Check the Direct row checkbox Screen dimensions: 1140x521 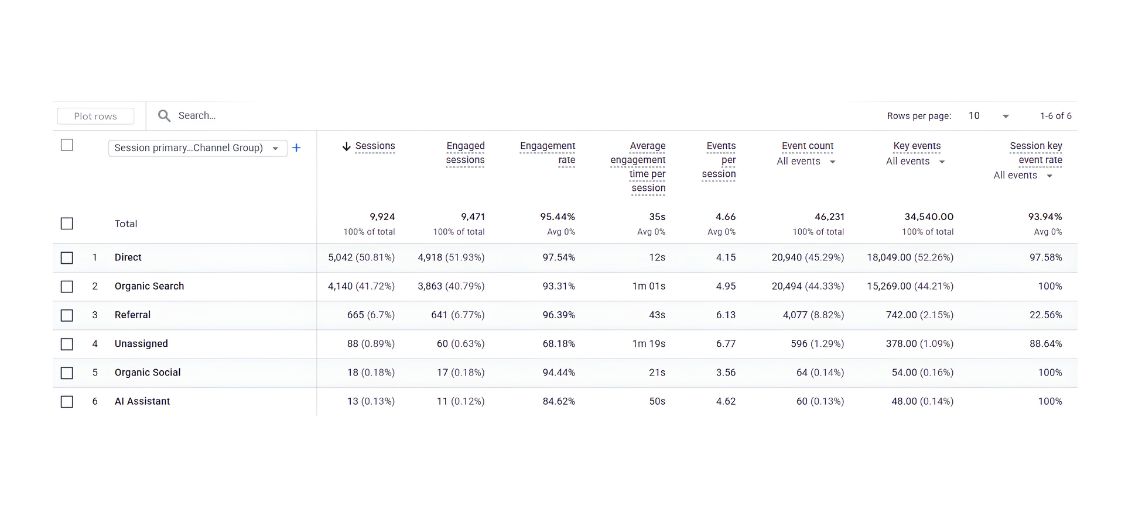click(67, 258)
